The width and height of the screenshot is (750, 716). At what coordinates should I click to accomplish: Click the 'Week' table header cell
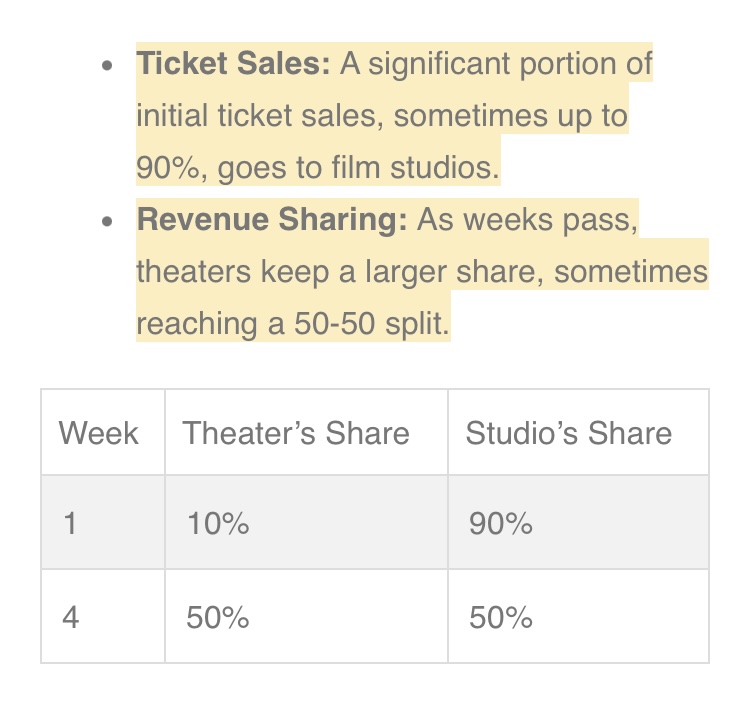point(98,433)
